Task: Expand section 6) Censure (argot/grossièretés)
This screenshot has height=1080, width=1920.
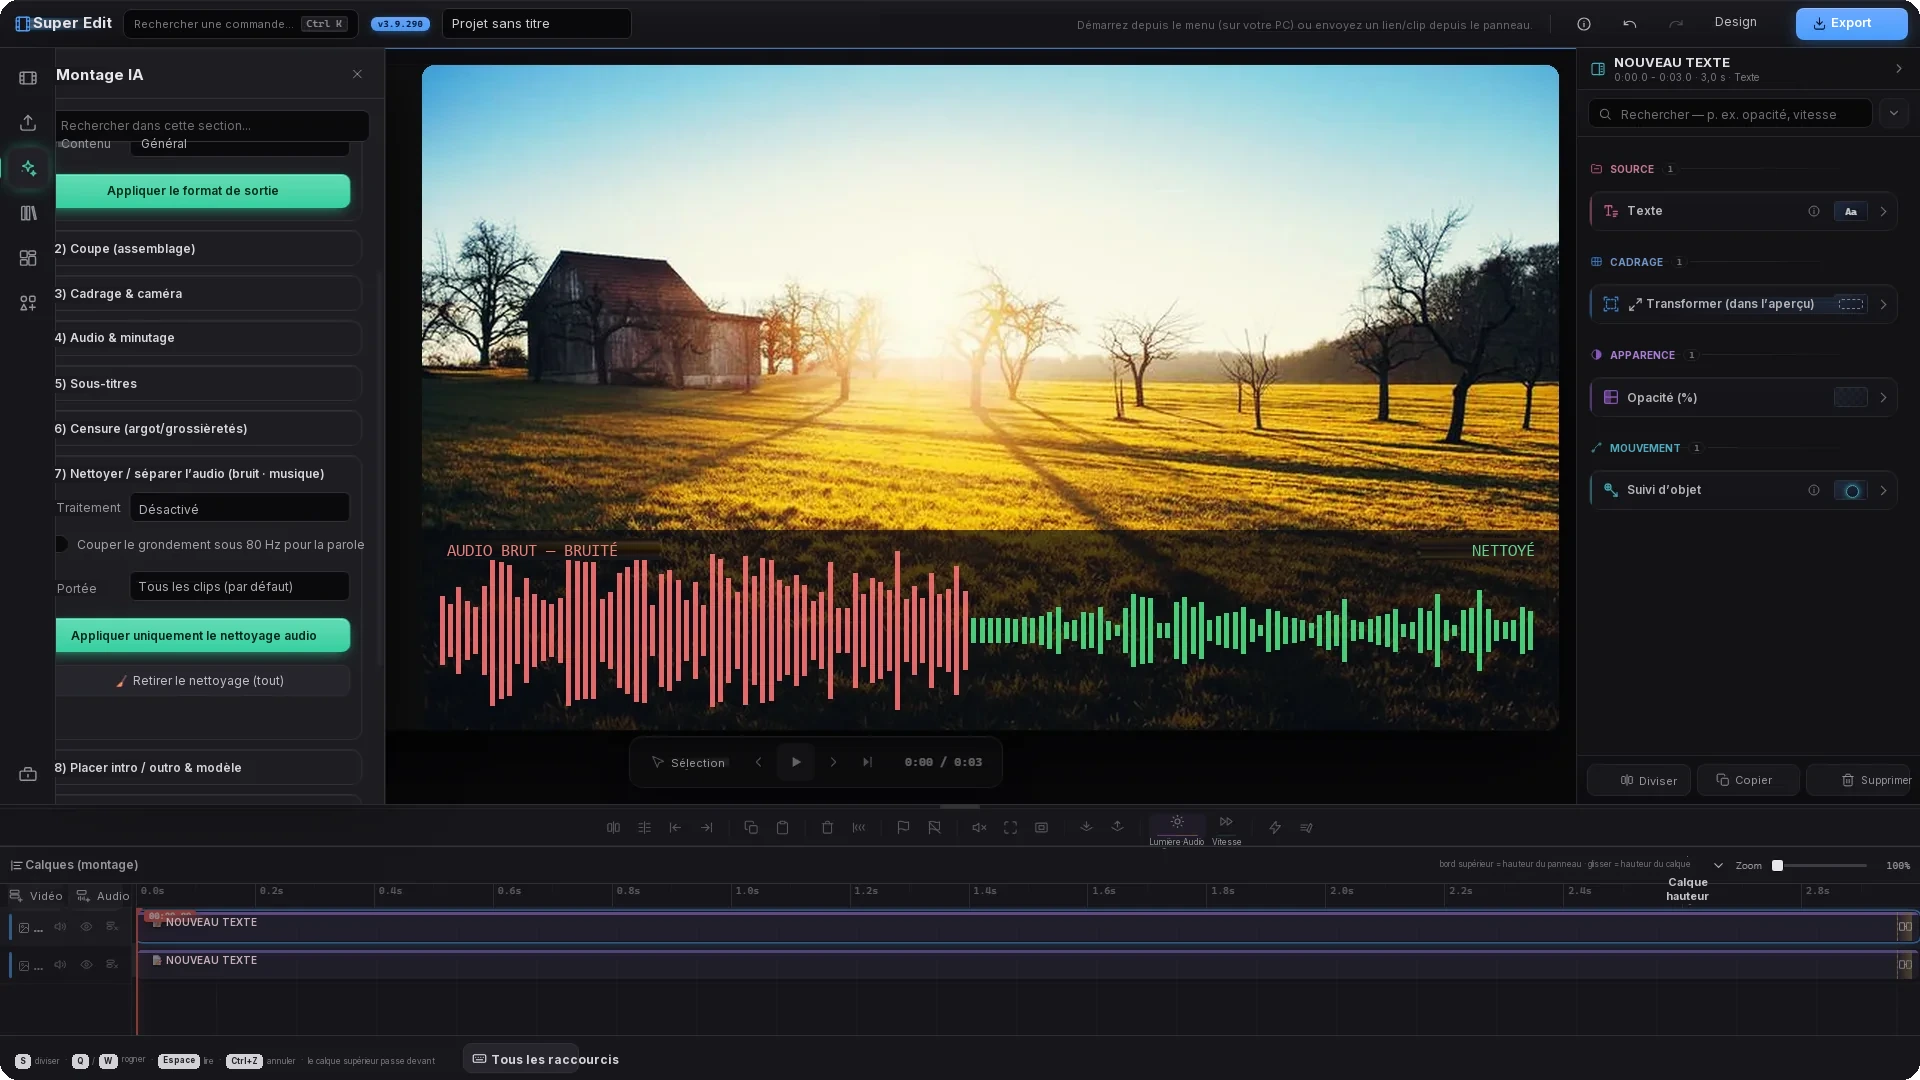Action: (207, 429)
